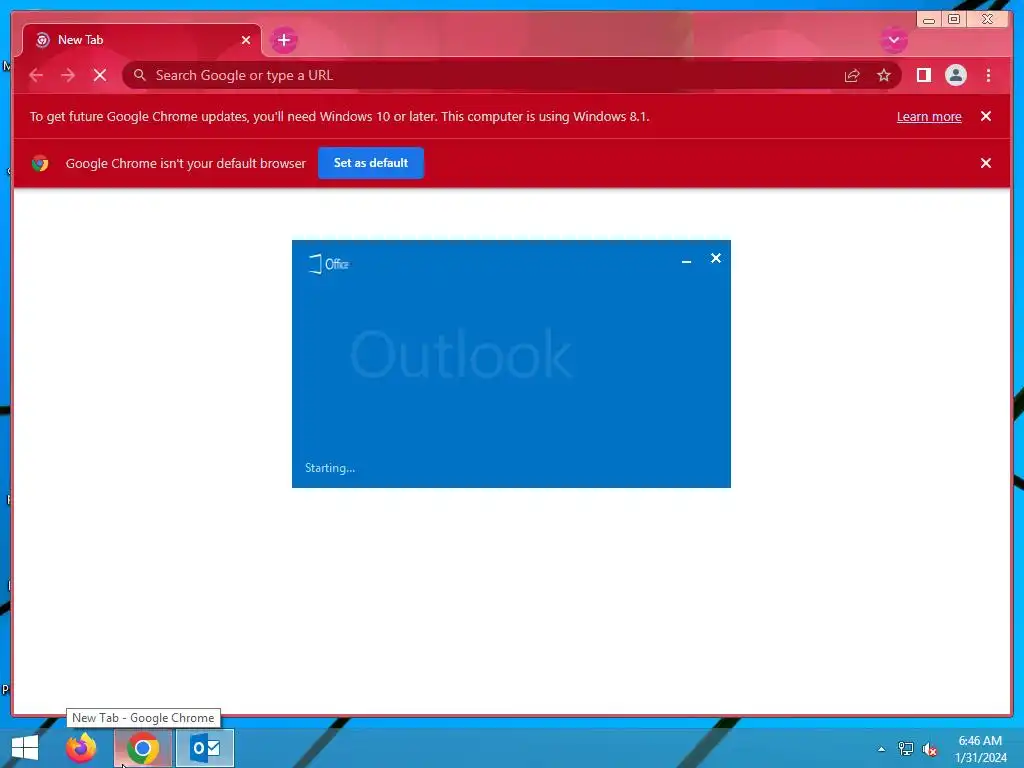The image size is (1024, 768).
Task: Select the New Tab browser tab
Action: [x=142, y=40]
